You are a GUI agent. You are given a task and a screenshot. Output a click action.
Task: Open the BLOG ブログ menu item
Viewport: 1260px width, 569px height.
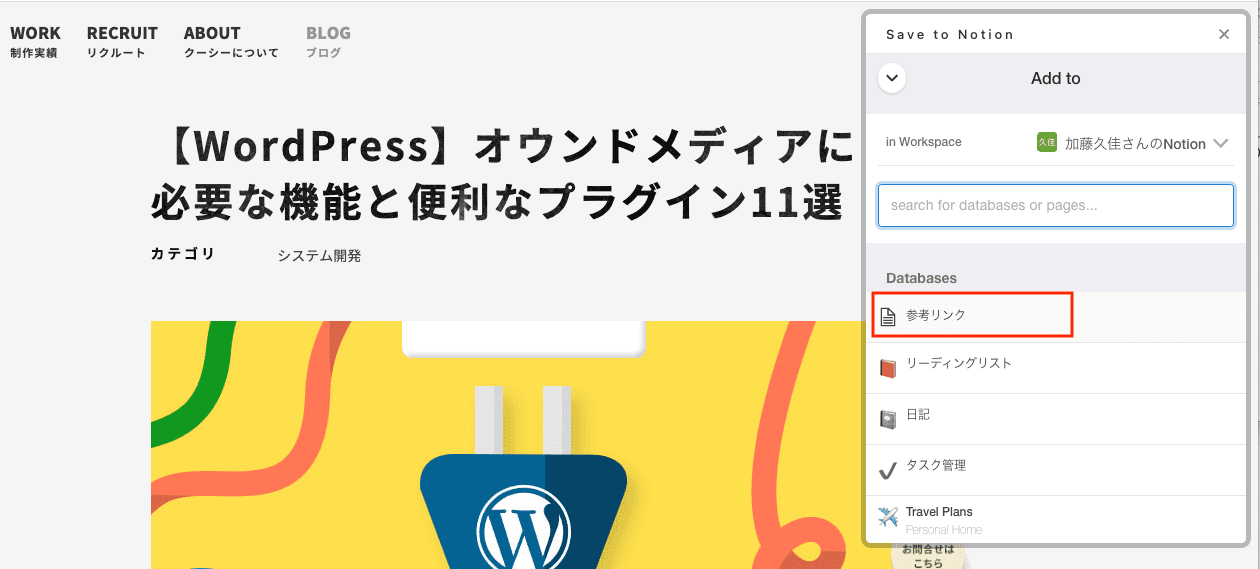pos(328,42)
